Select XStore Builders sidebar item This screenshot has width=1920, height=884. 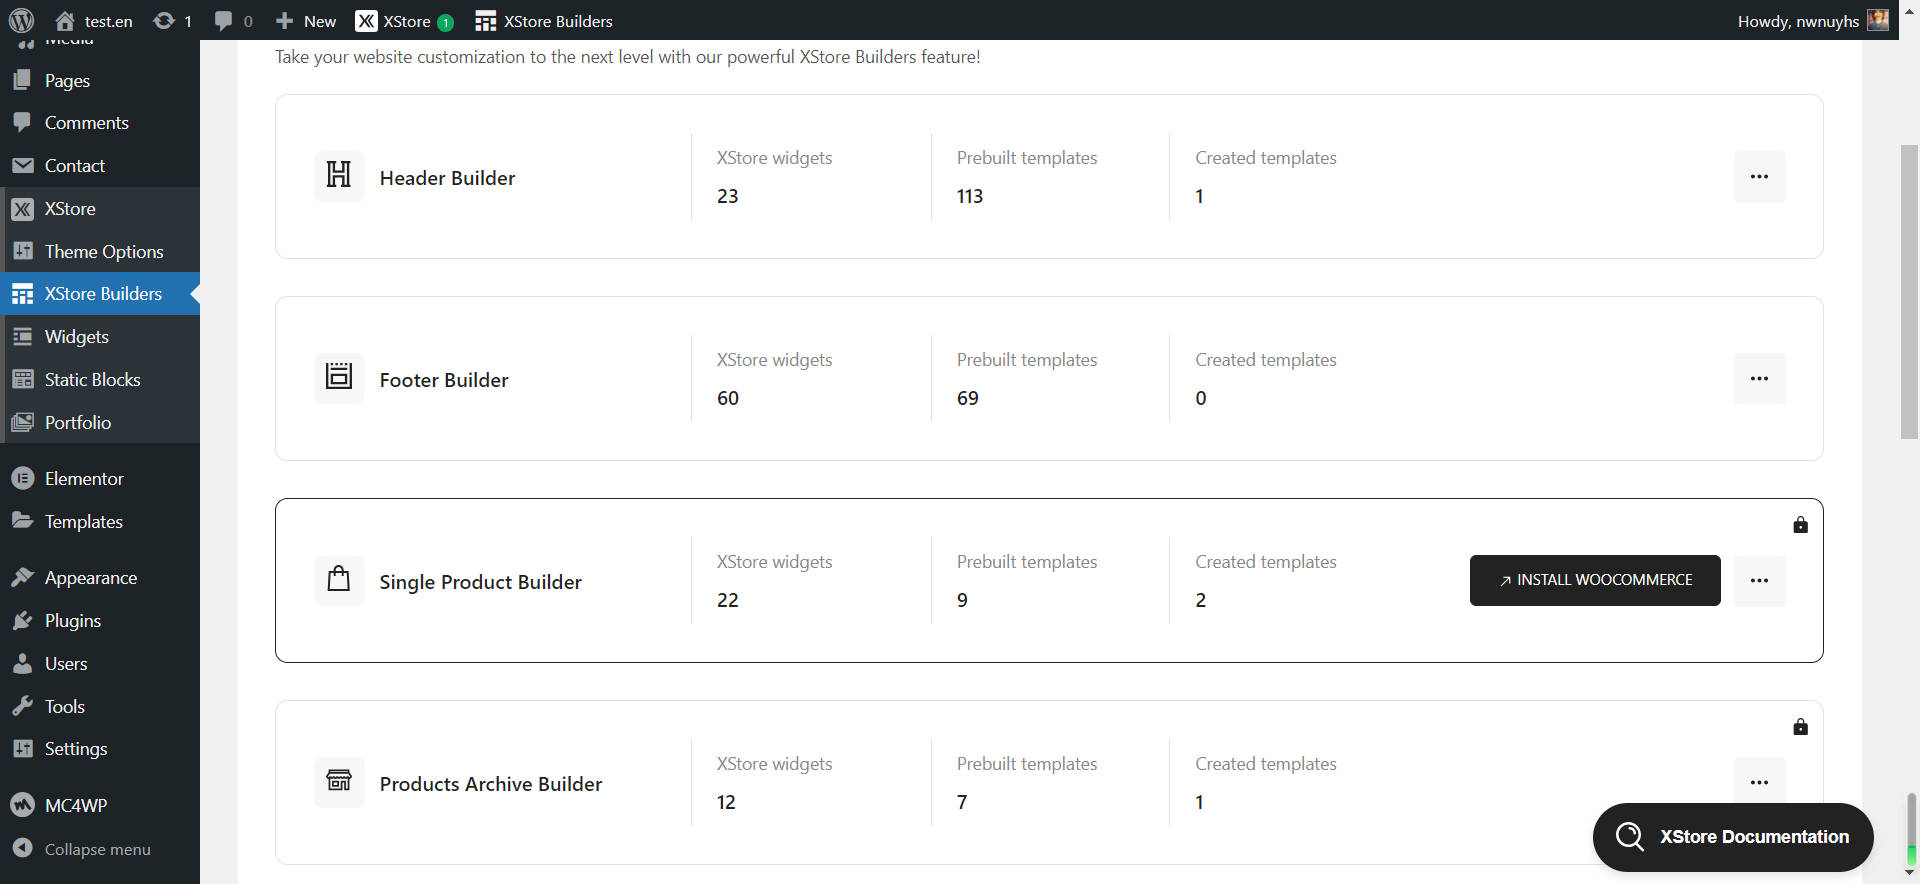point(100,294)
